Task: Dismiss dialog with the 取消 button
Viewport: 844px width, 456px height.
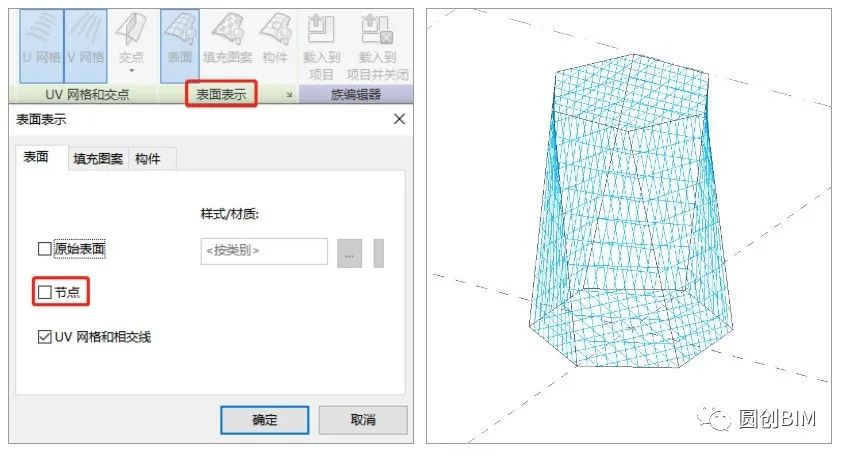Action: pos(363,420)
